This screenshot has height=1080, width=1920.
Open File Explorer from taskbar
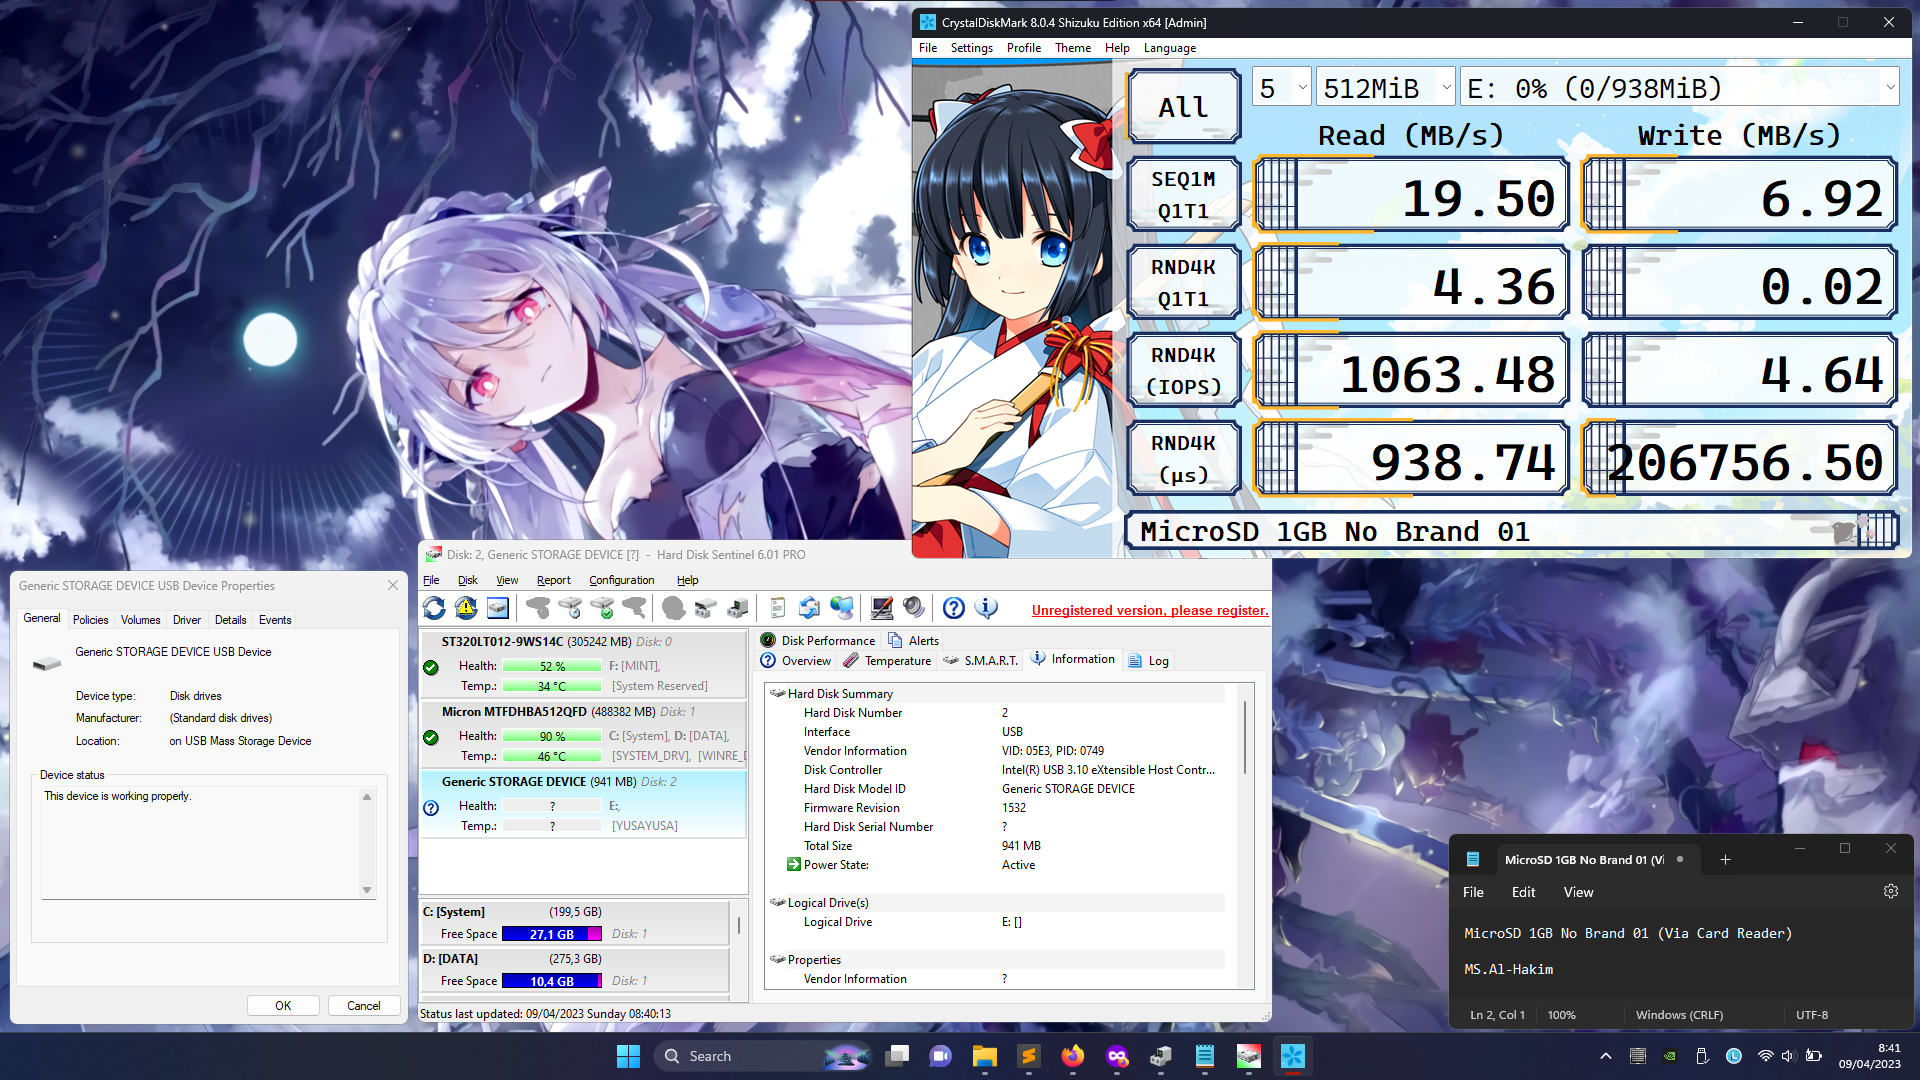click(985, 1056)
